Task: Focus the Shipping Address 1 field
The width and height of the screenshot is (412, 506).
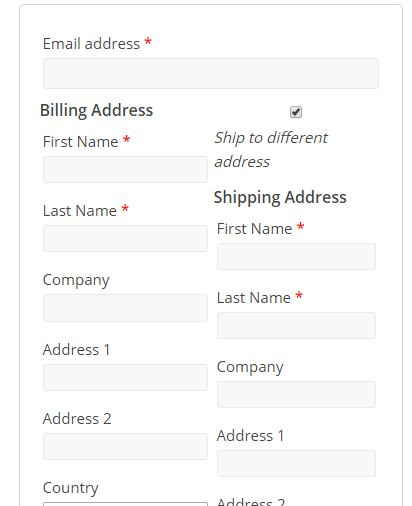Action: tap(296, 463)
